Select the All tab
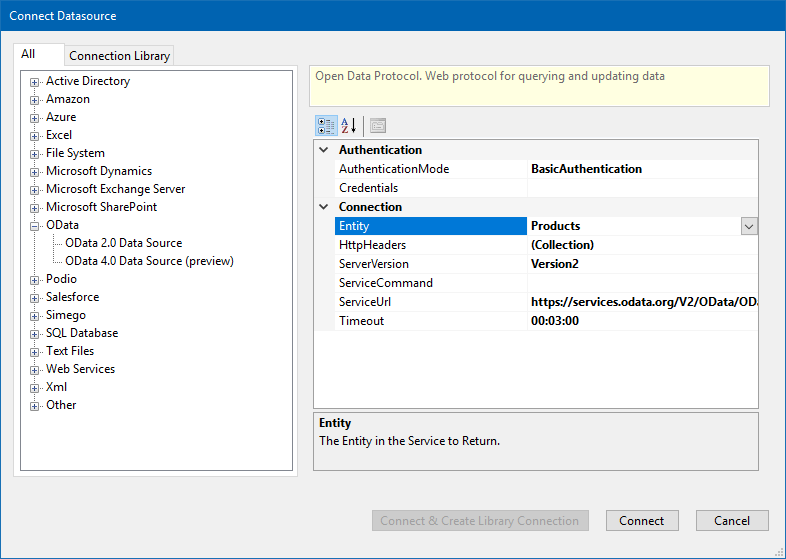The image size is (786, 559). (39, 54)
